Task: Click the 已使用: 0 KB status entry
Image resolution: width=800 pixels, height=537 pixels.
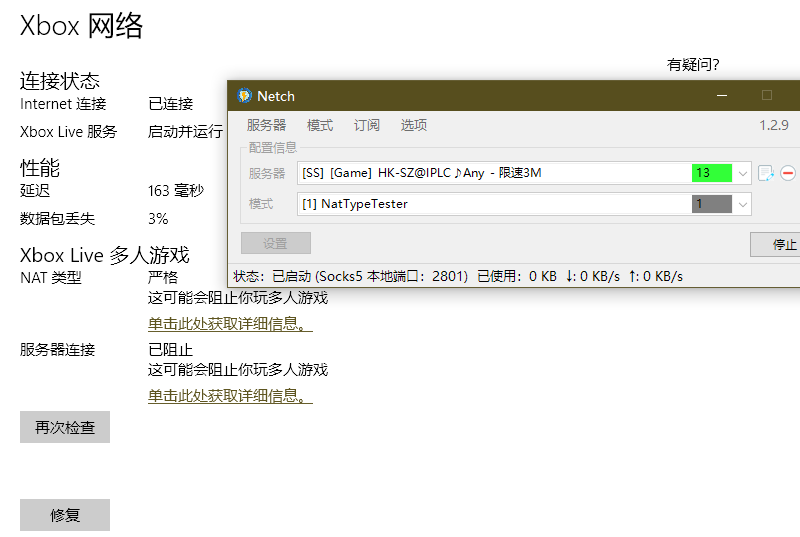Action: click(x=517, y=276)
